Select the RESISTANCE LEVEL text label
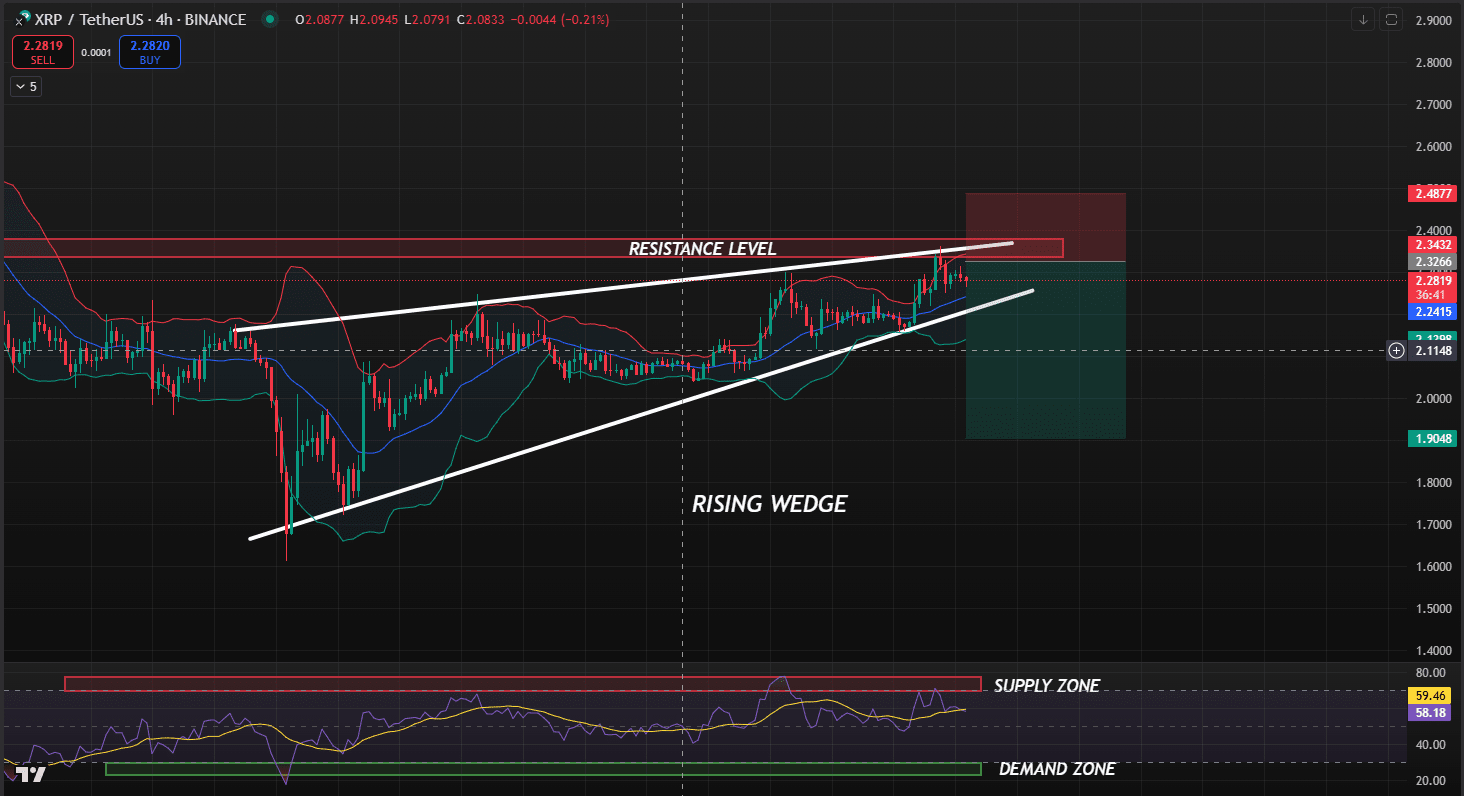Viewport: 1464px width, 796px height. pyautogui.click(x=702, y=249)
